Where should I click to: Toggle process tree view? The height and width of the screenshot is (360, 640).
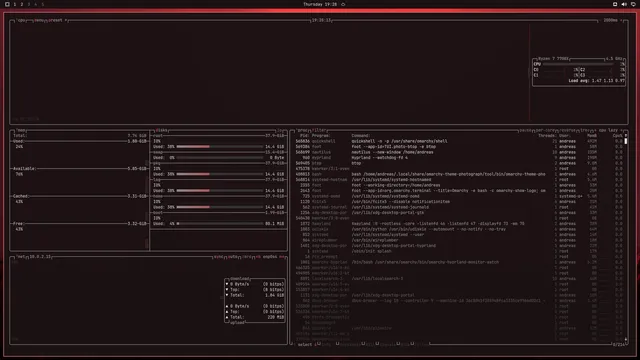point(586,130)
